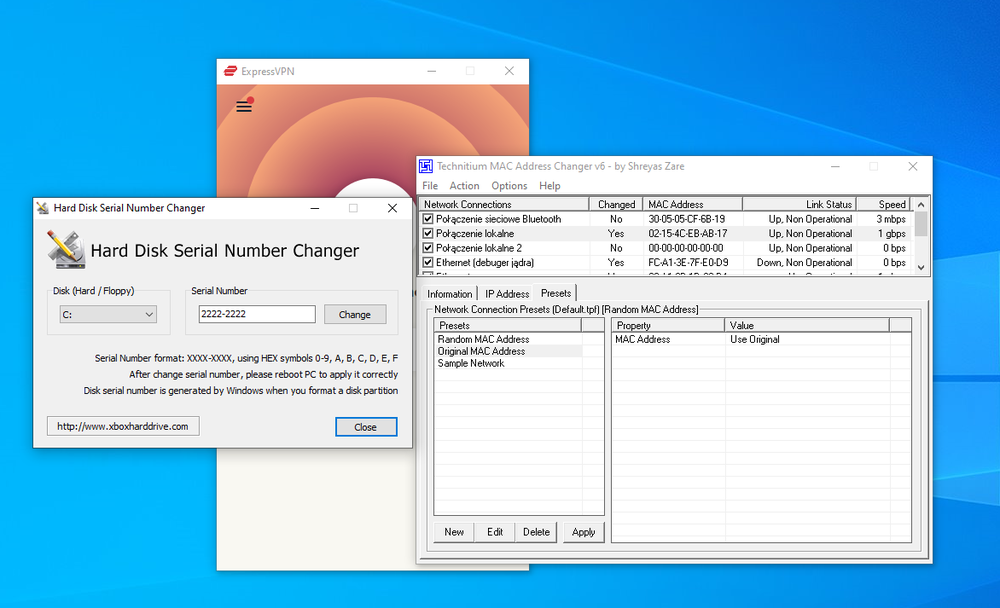Click the Delete preset button
The height and width of the screenshot is (608, 1000).
point(536,532)
